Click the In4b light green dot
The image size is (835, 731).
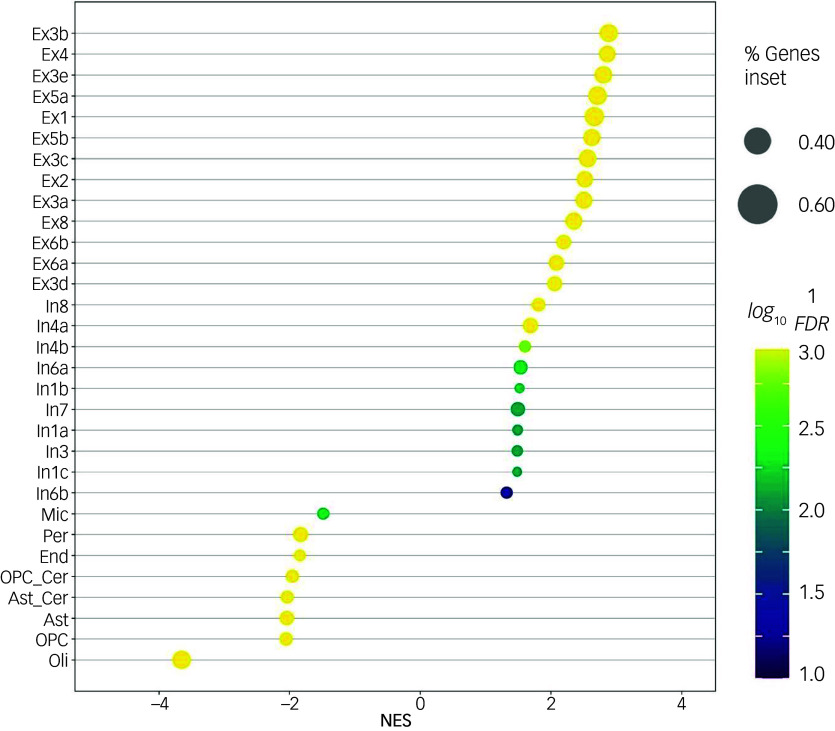525,347
